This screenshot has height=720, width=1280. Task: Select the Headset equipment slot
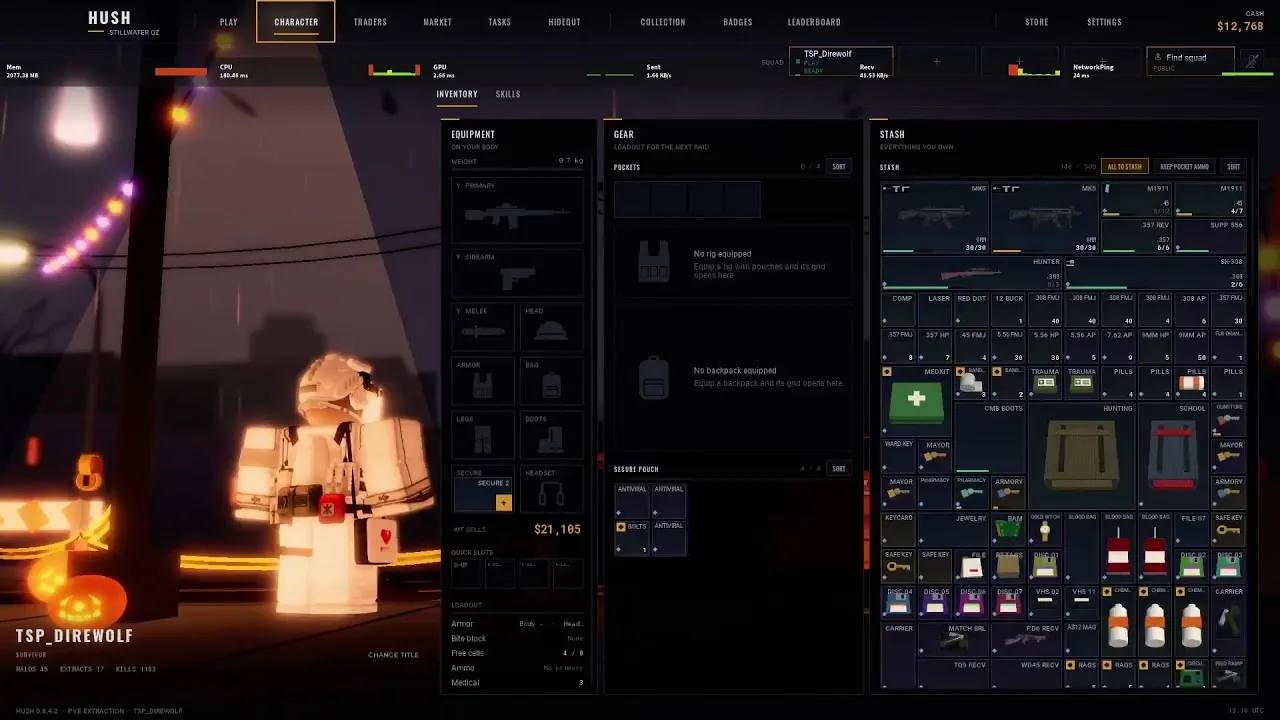[x=552, y=490]
